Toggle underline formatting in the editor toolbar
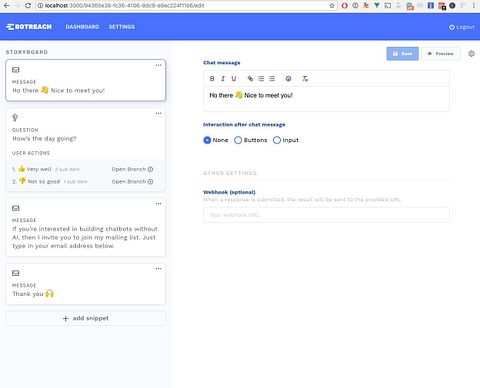Screen dimensions: 480x388 pos(234,79)
